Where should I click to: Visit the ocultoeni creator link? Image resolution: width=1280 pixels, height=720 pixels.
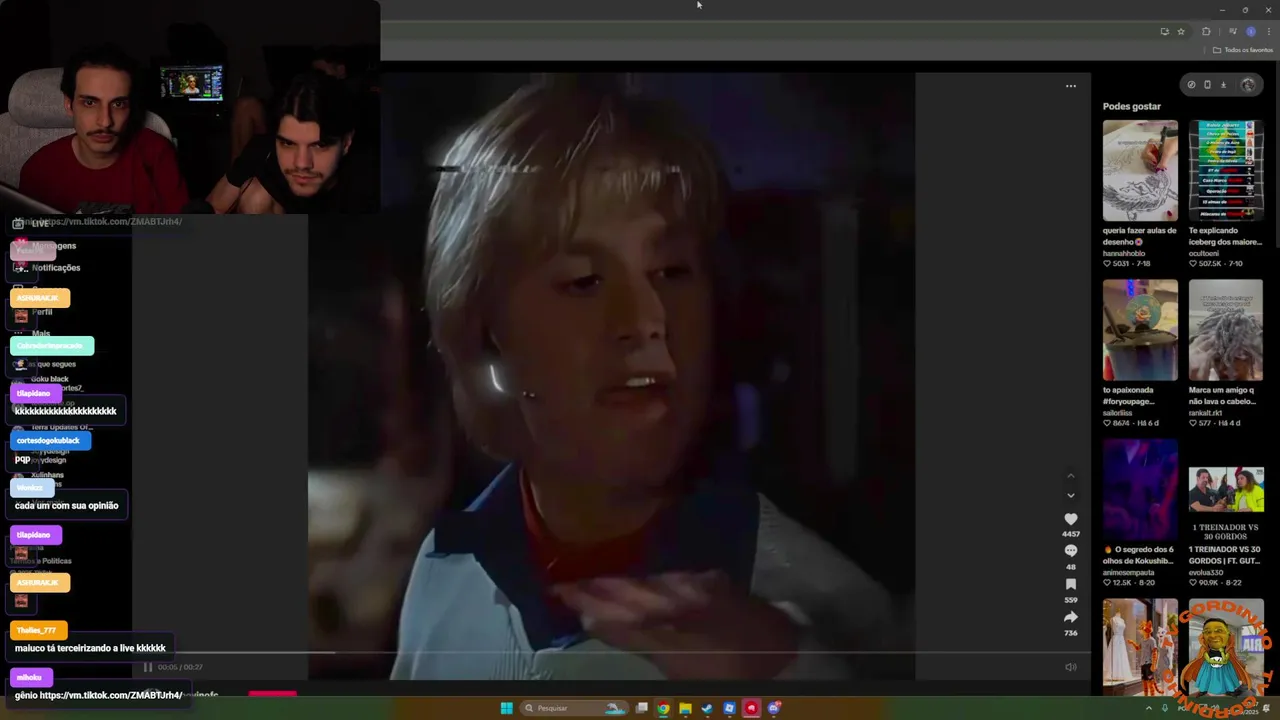[1205, 253]
